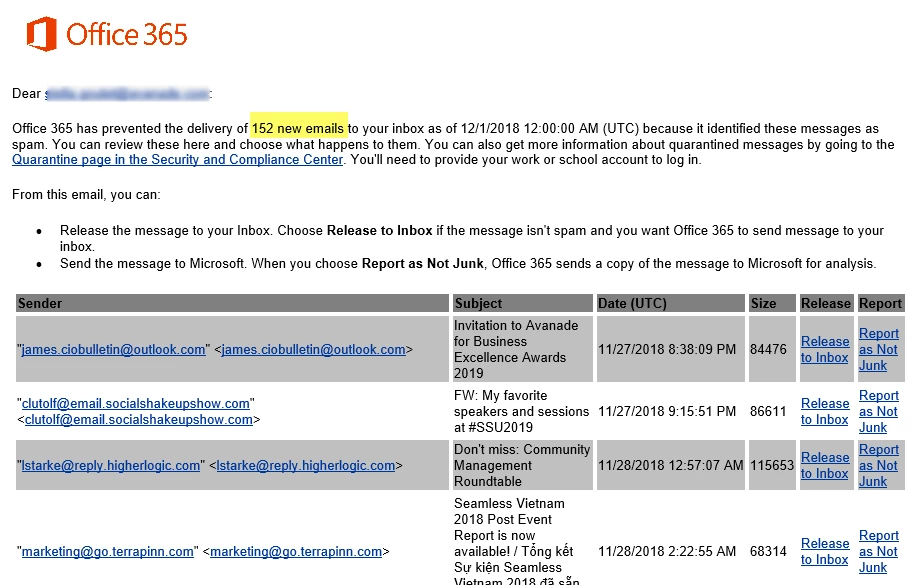The width and height of the screenshot is (916, 585).
Task: Click clutolf@email.socialshakeupshow.com address in angle brackets
Action: tap(139, 420)
